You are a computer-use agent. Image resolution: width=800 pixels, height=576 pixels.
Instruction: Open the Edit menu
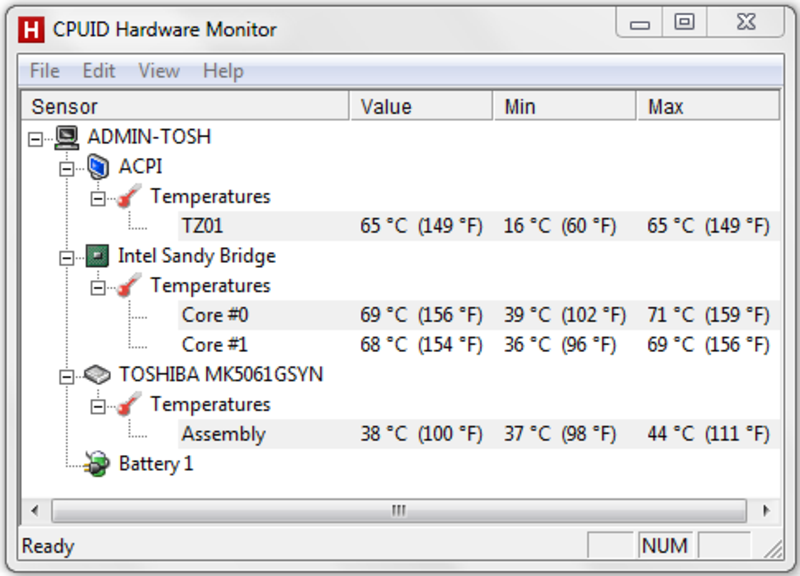[x=99, y=71]
